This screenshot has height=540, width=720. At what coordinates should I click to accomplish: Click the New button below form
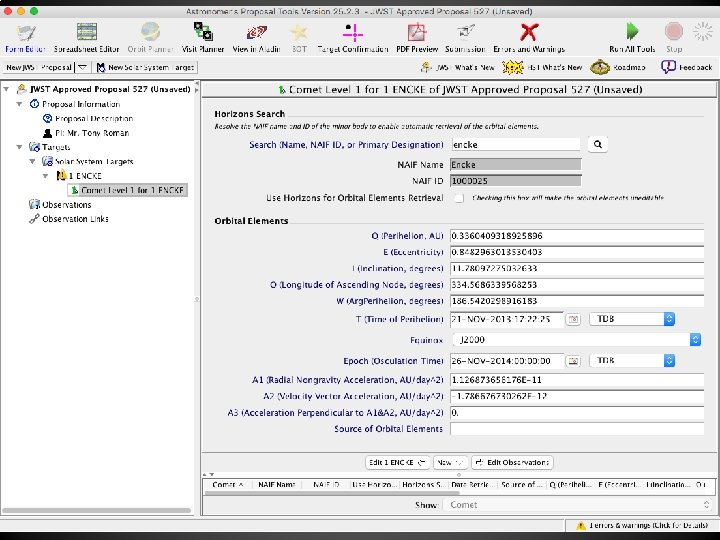coord(450,462)
